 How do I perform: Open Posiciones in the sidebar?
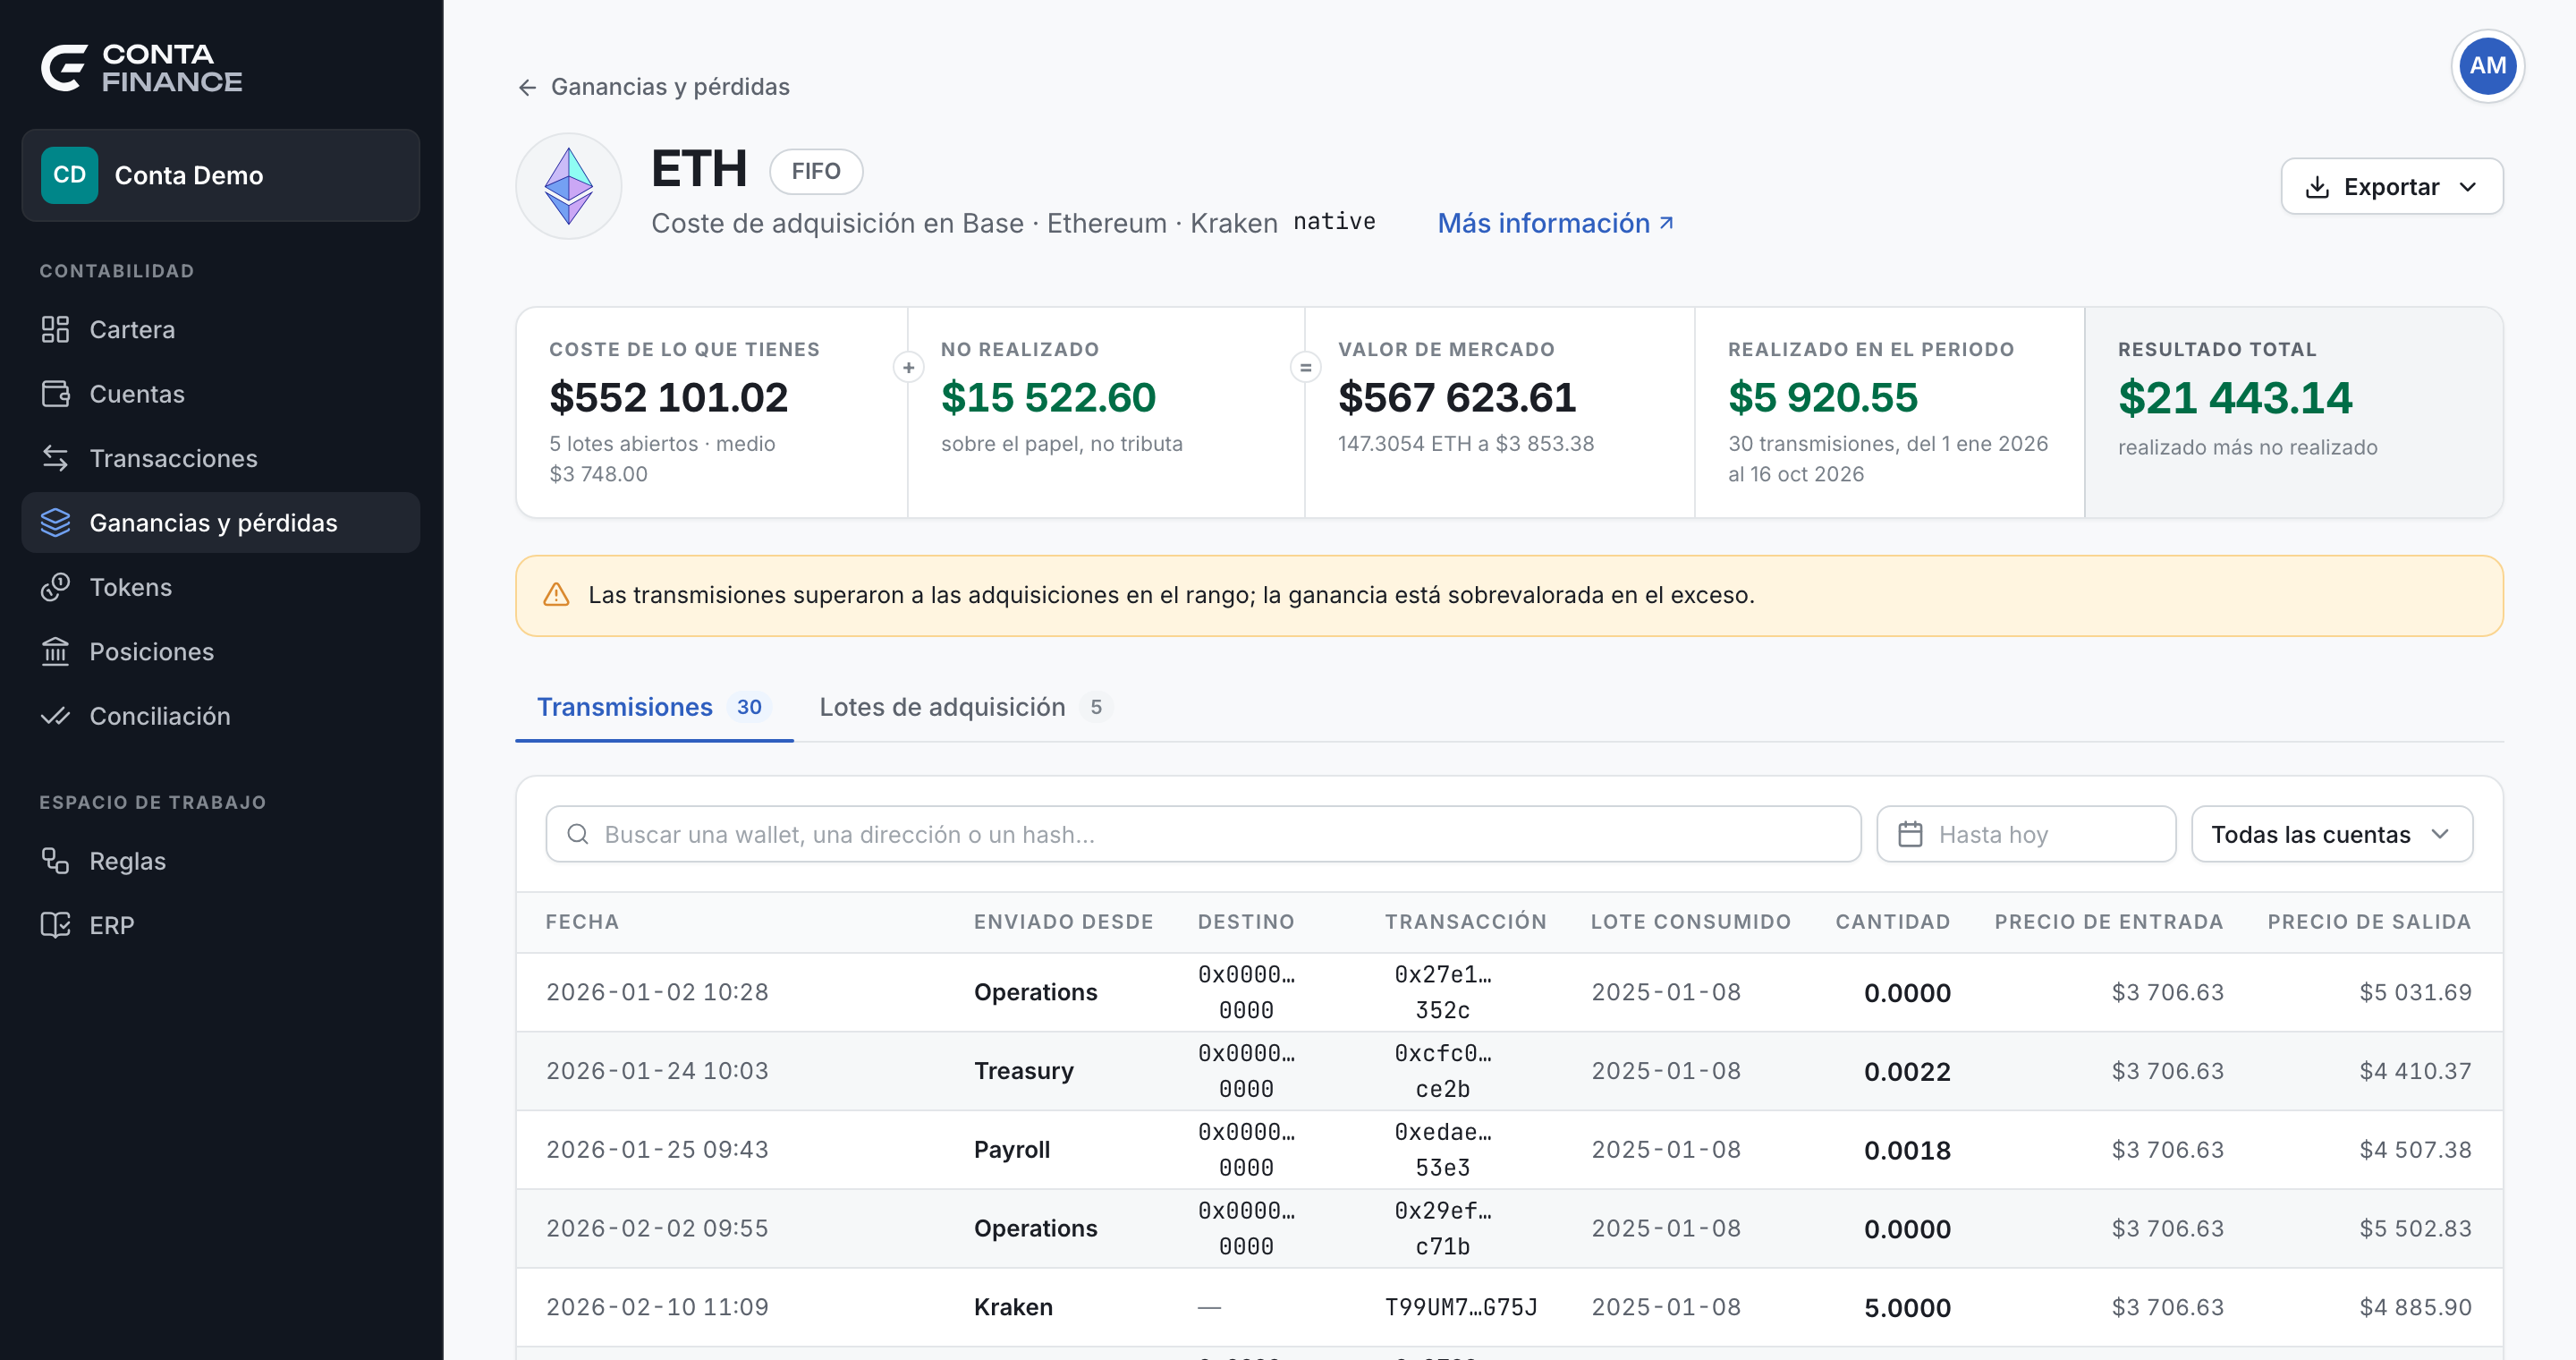[x=220, y=651]
